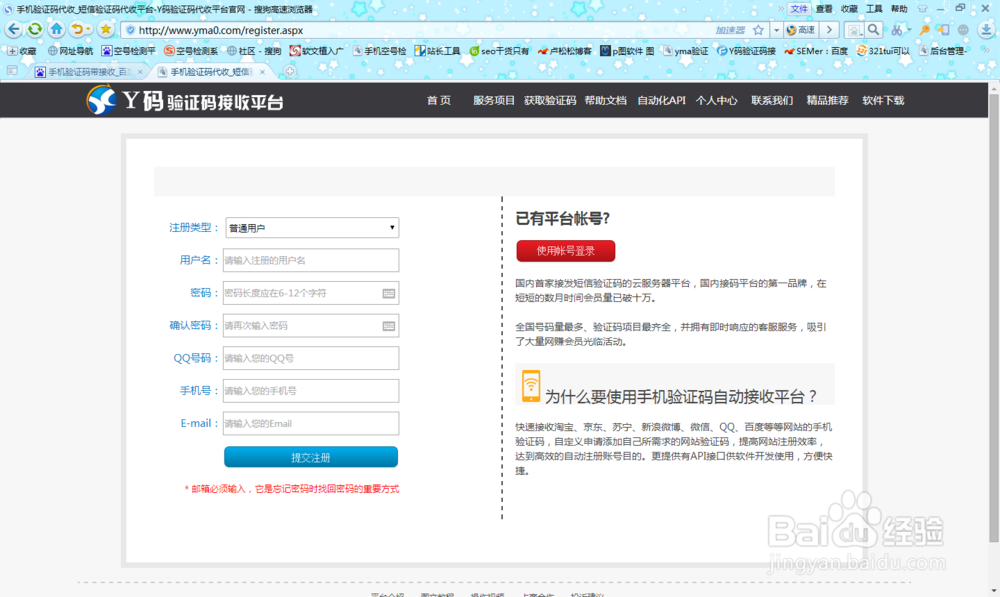Click the 高速 speed mode button
This screenshot has height=597, width=1000.
point(801,30)
